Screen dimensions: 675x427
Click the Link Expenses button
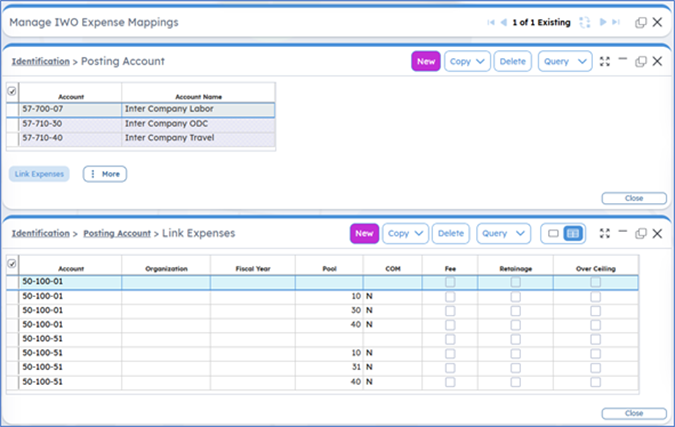click(x=40, y=174)
